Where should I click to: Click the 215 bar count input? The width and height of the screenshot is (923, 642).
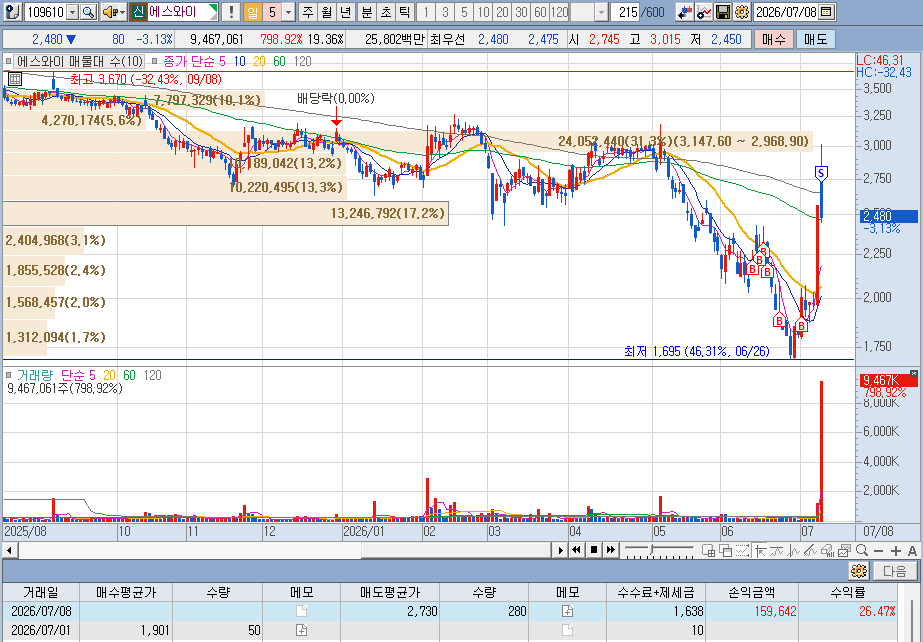[626, 12]
